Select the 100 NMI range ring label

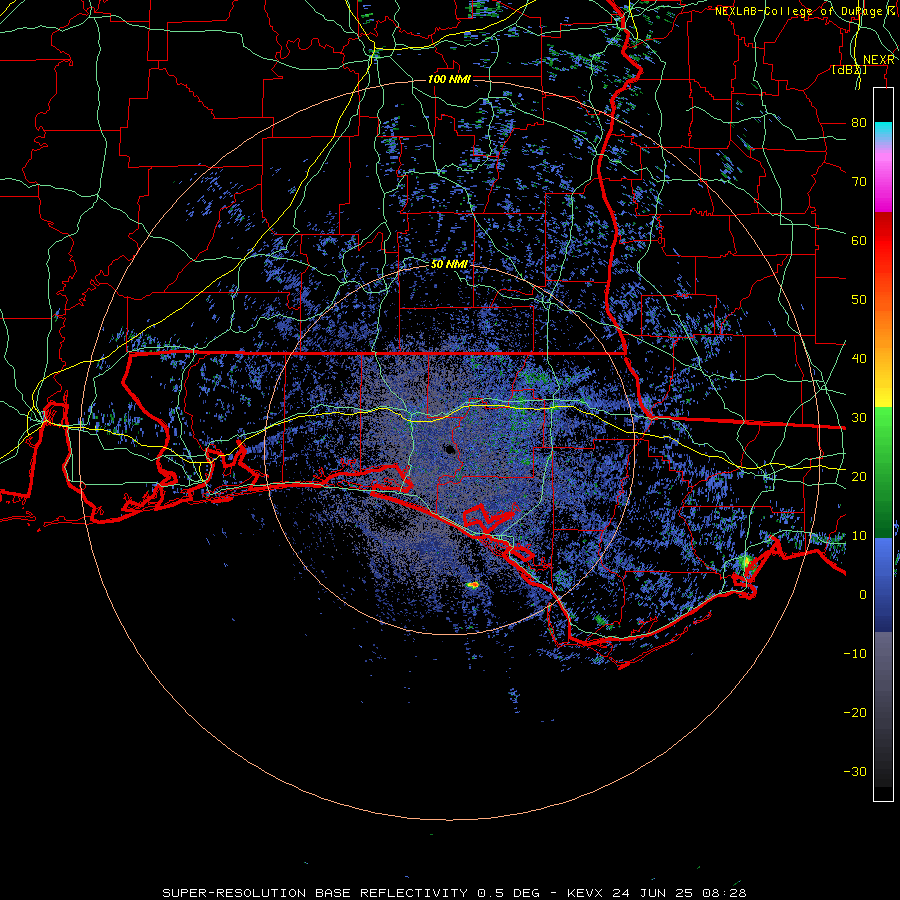[449, 79]
